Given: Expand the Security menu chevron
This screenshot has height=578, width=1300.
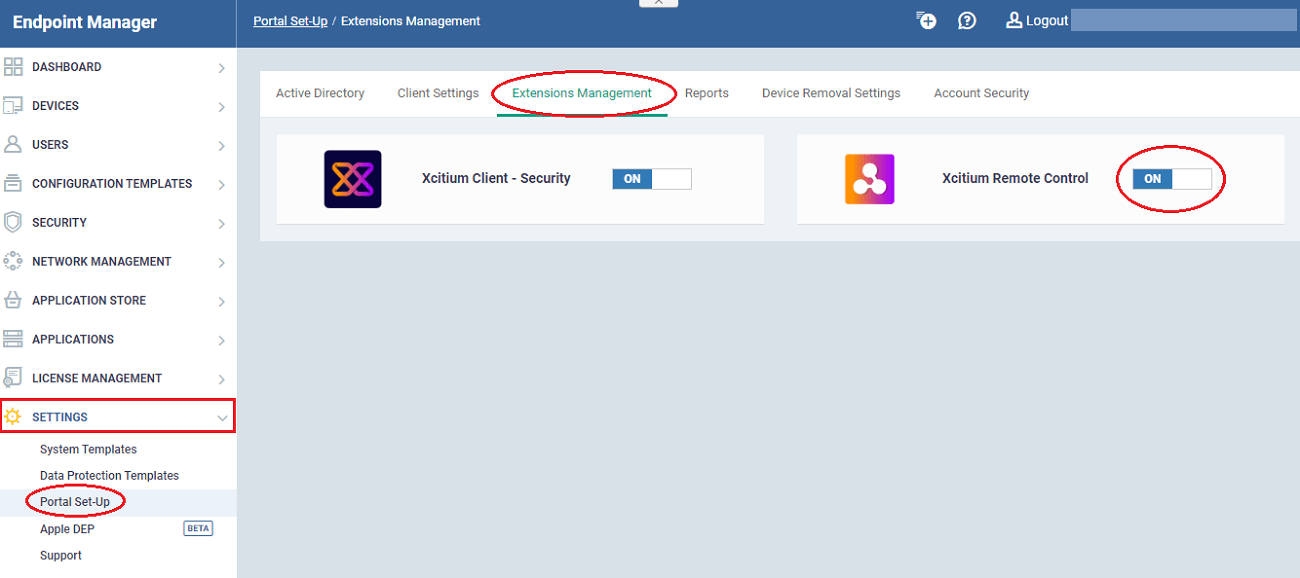Looking at the screenshot, I should pyautogui.click(x=222, y=224).
